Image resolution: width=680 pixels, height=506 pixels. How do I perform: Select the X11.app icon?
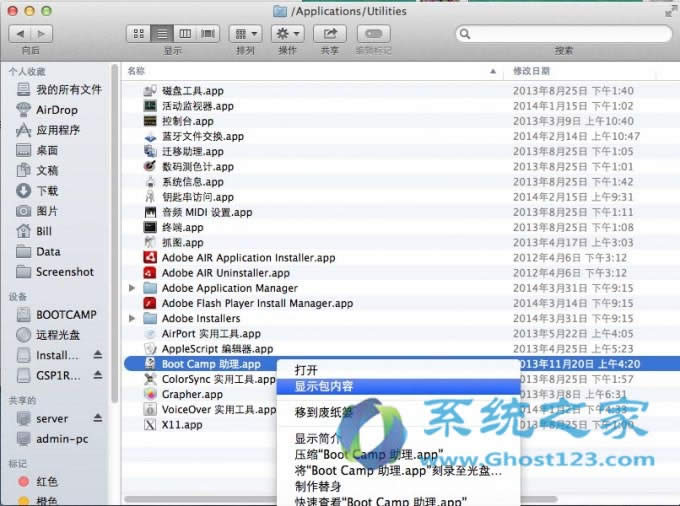pos(150,424)
